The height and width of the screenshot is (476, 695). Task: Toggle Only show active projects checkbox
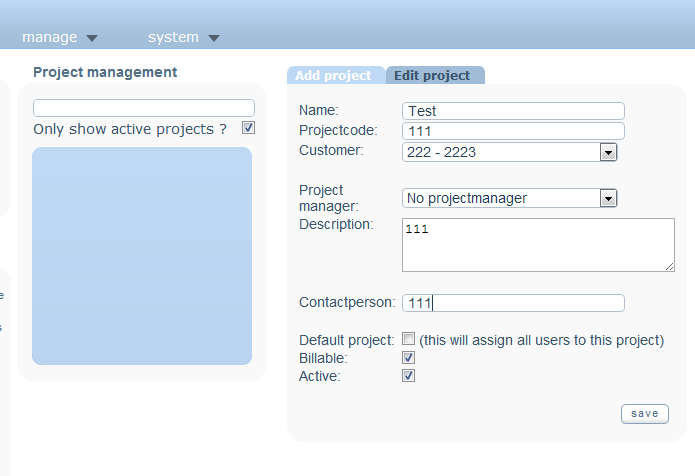pos(248,128)
